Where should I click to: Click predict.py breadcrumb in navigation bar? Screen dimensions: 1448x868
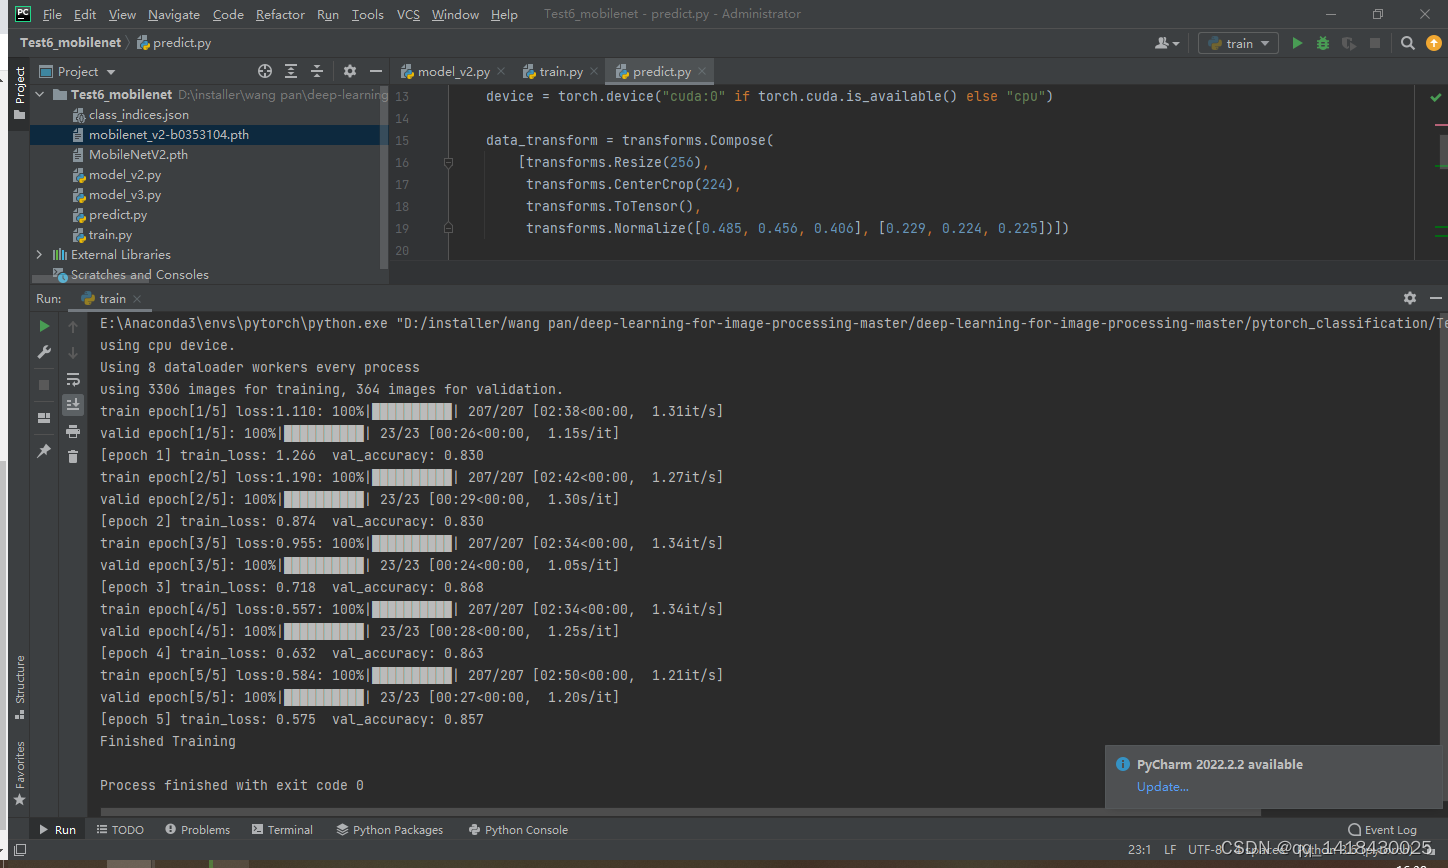pos(174,43)
